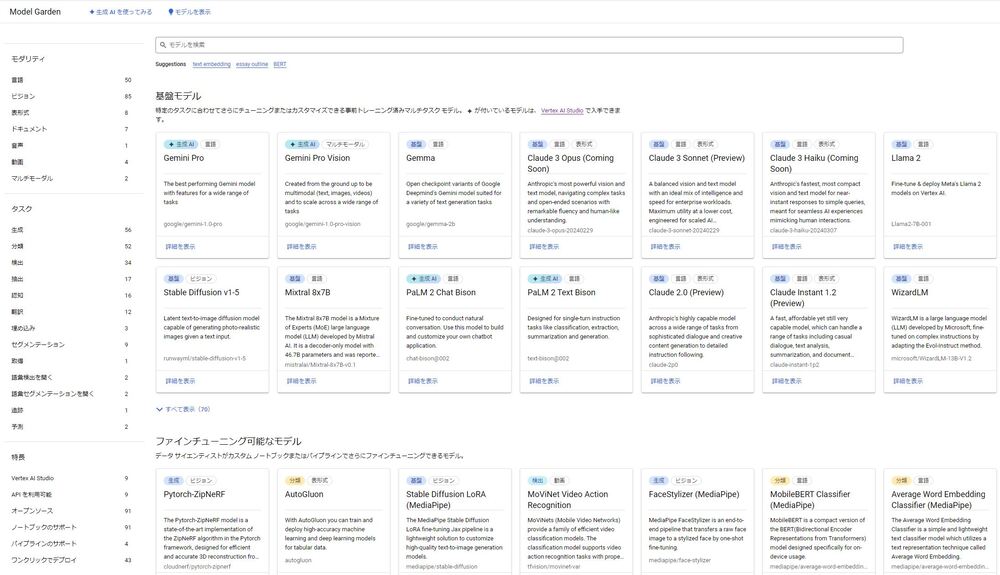Click ファインチューニング可能なモデル heading
The image size is (1000, 575).
pos(228,441)
